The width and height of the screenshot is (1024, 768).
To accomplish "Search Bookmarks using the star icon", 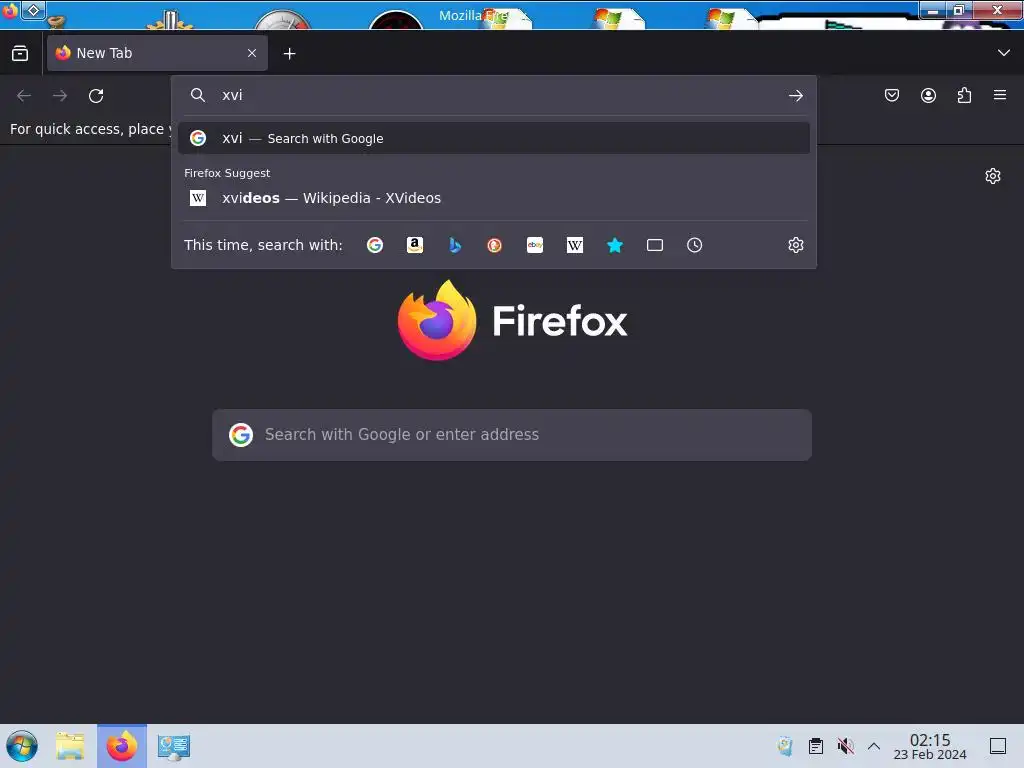I will 615,245.
